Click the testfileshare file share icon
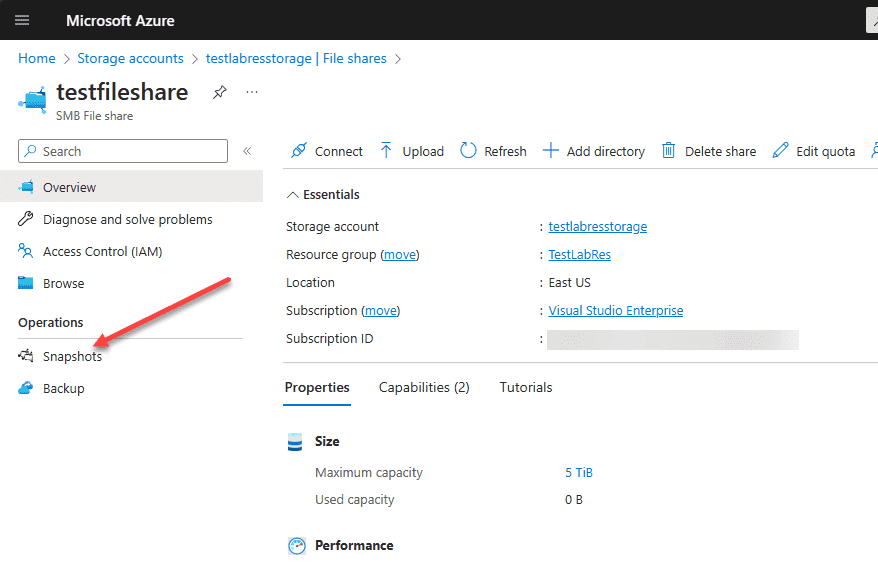This screenshot has width=878, height=565. click(33, 101)
